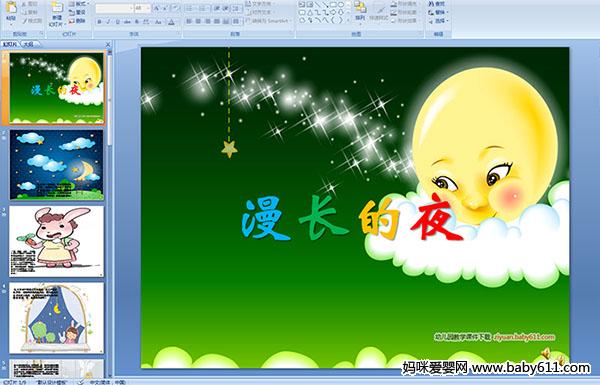Select the rabbit slide thumbnail
This screenshot has height=385, width=600.
(56, 241)
